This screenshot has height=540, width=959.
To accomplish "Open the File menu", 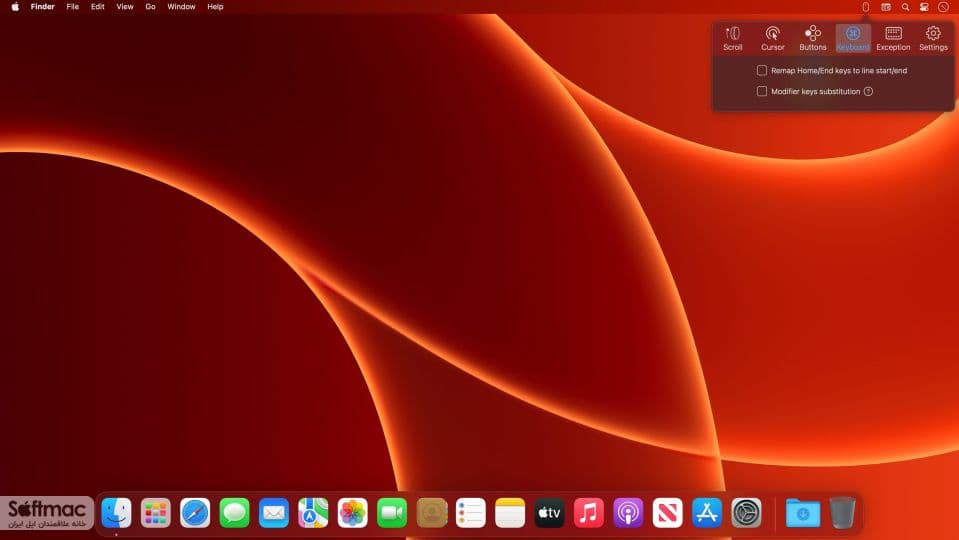I will (x=73, y=7).
